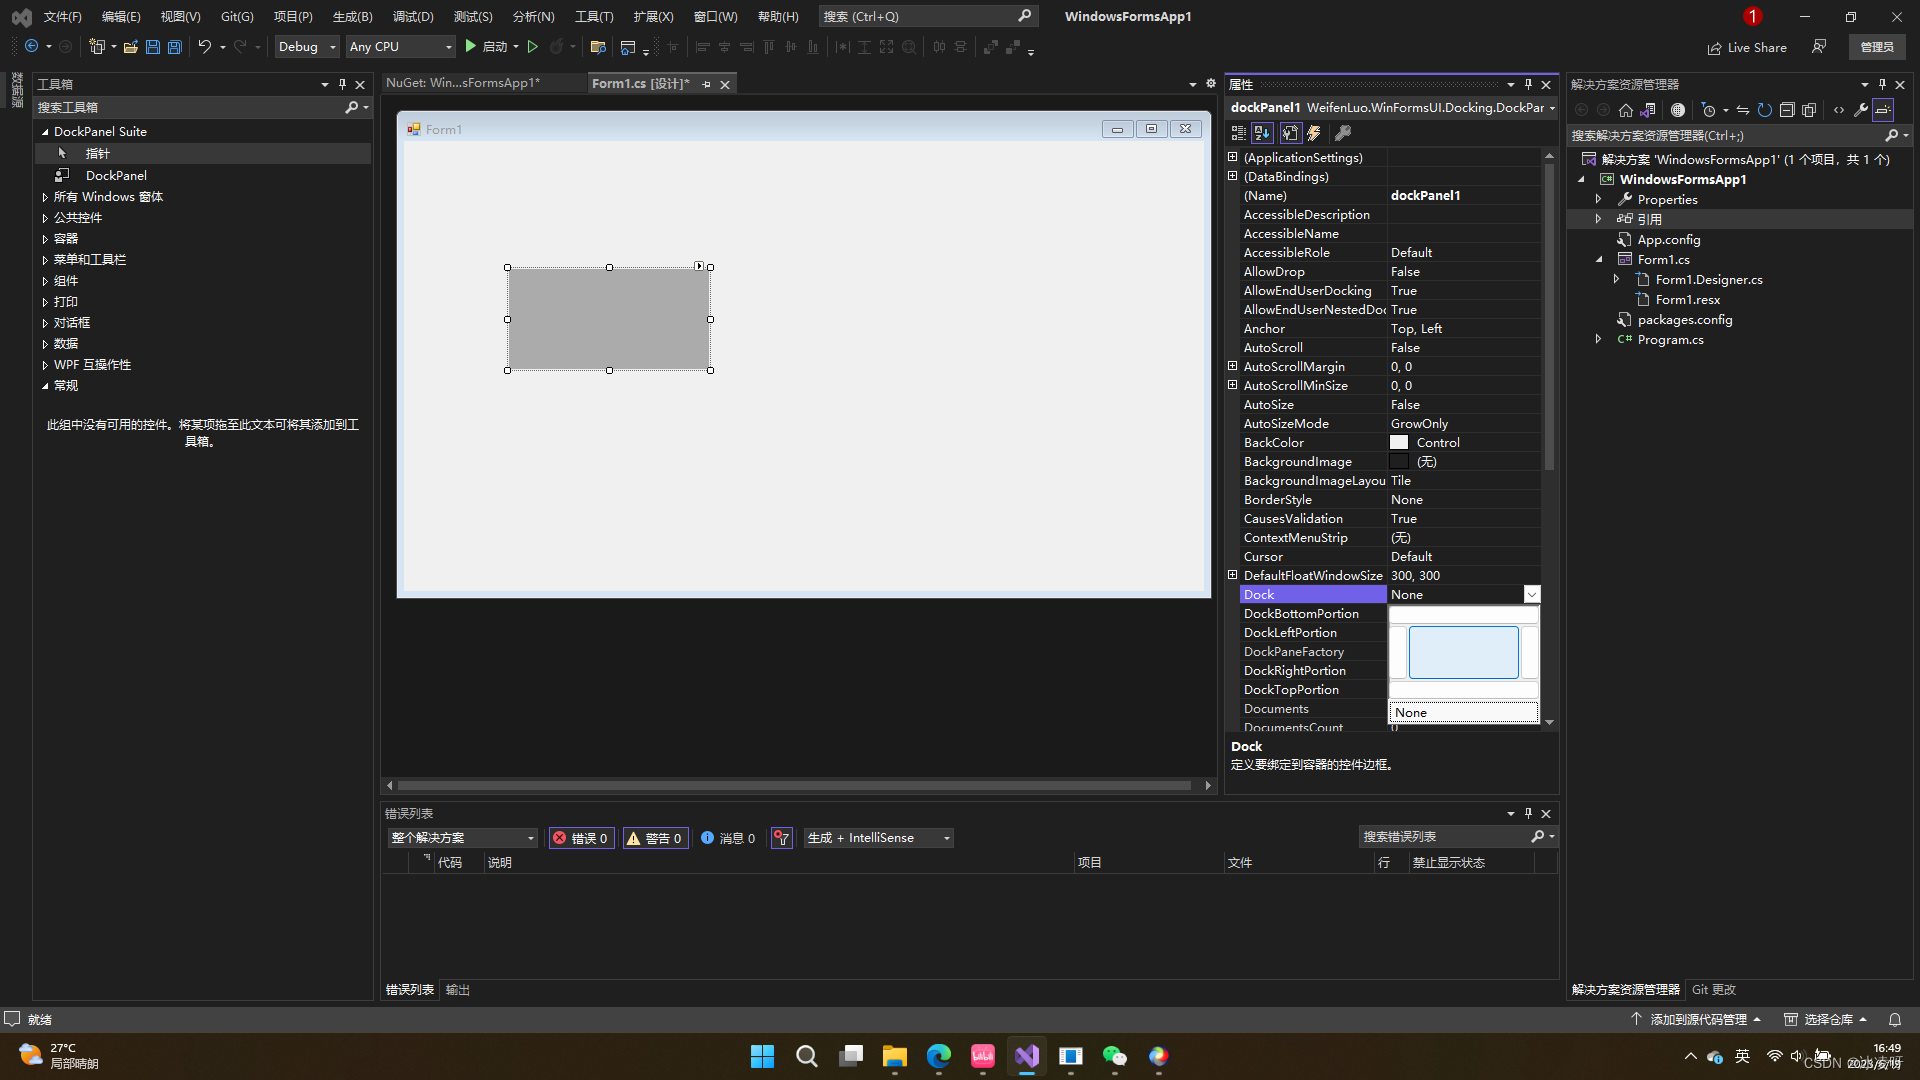
Task: Click the Home icon in Solution Explorer
Action: [x=1626, y=110]
